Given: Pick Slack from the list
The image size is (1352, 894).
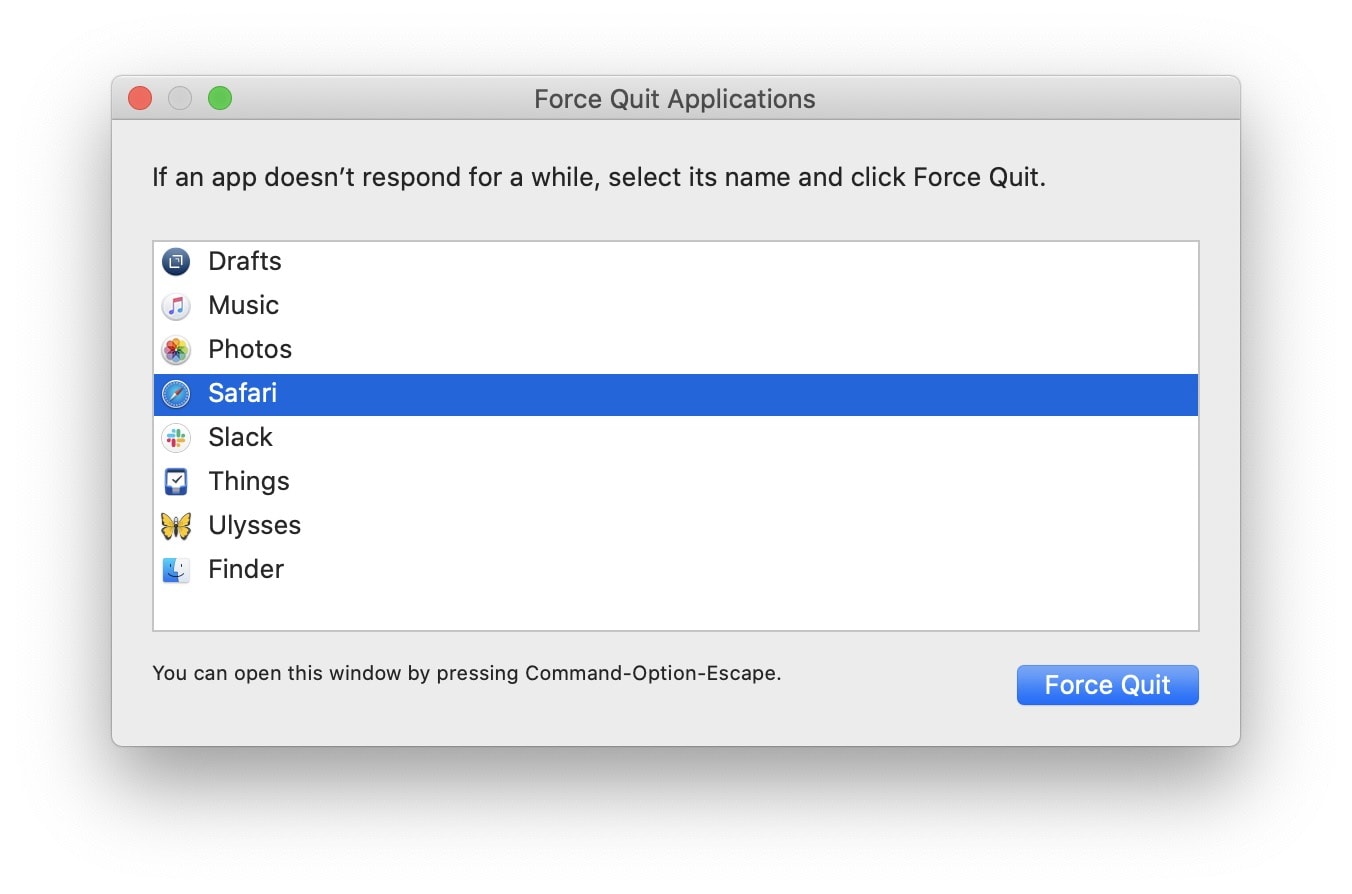Looking at the screenshot, I should (x=241, y=438).
